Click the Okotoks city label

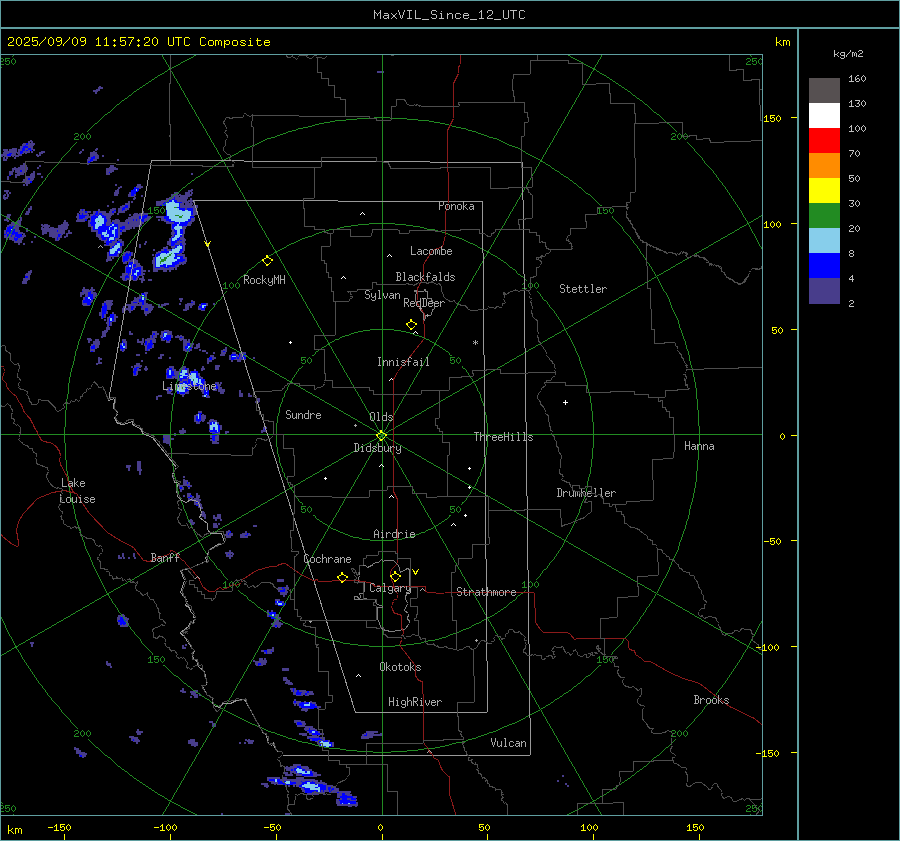[400, 667]
